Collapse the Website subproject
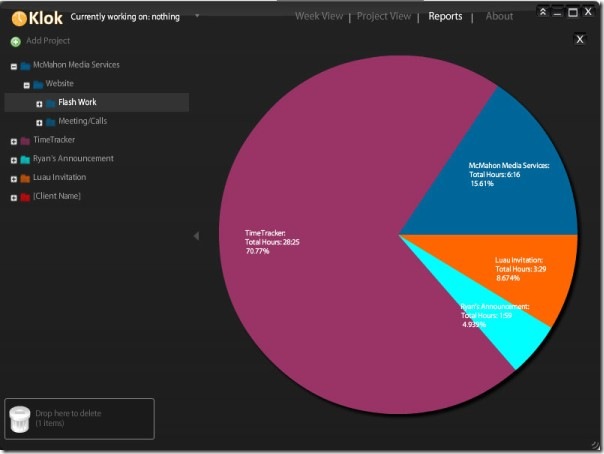The image size is (604, 454). click(27, 85)
